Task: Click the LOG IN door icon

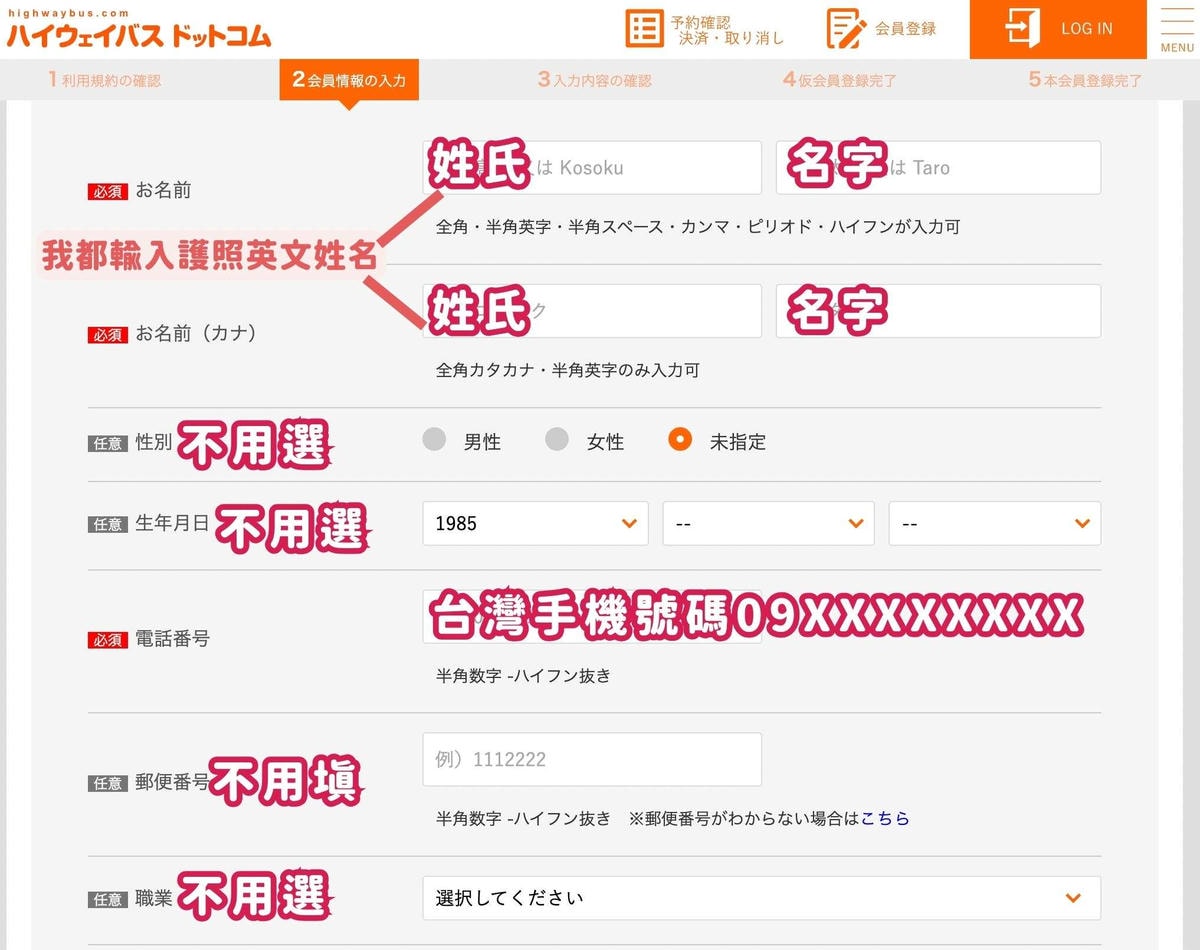Action: (1022, 28)
